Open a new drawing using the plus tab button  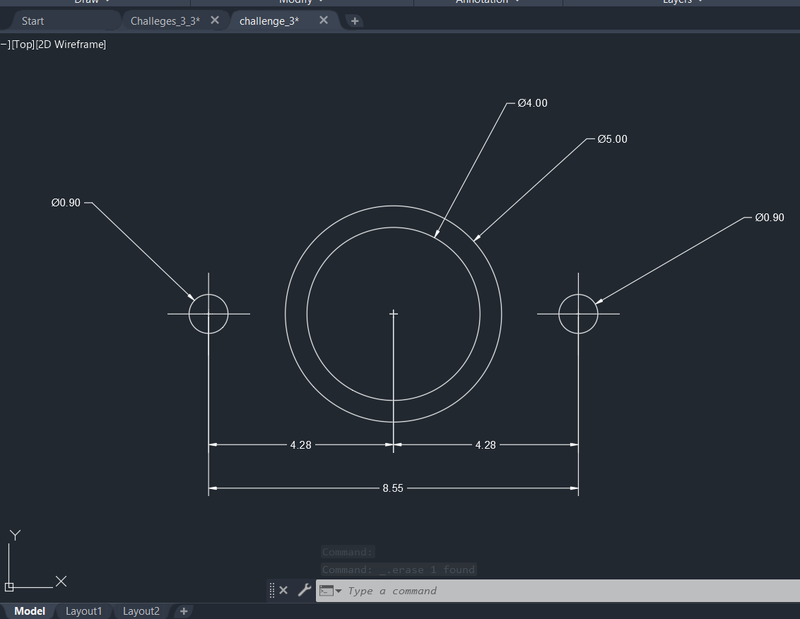(x=355, y=20)
